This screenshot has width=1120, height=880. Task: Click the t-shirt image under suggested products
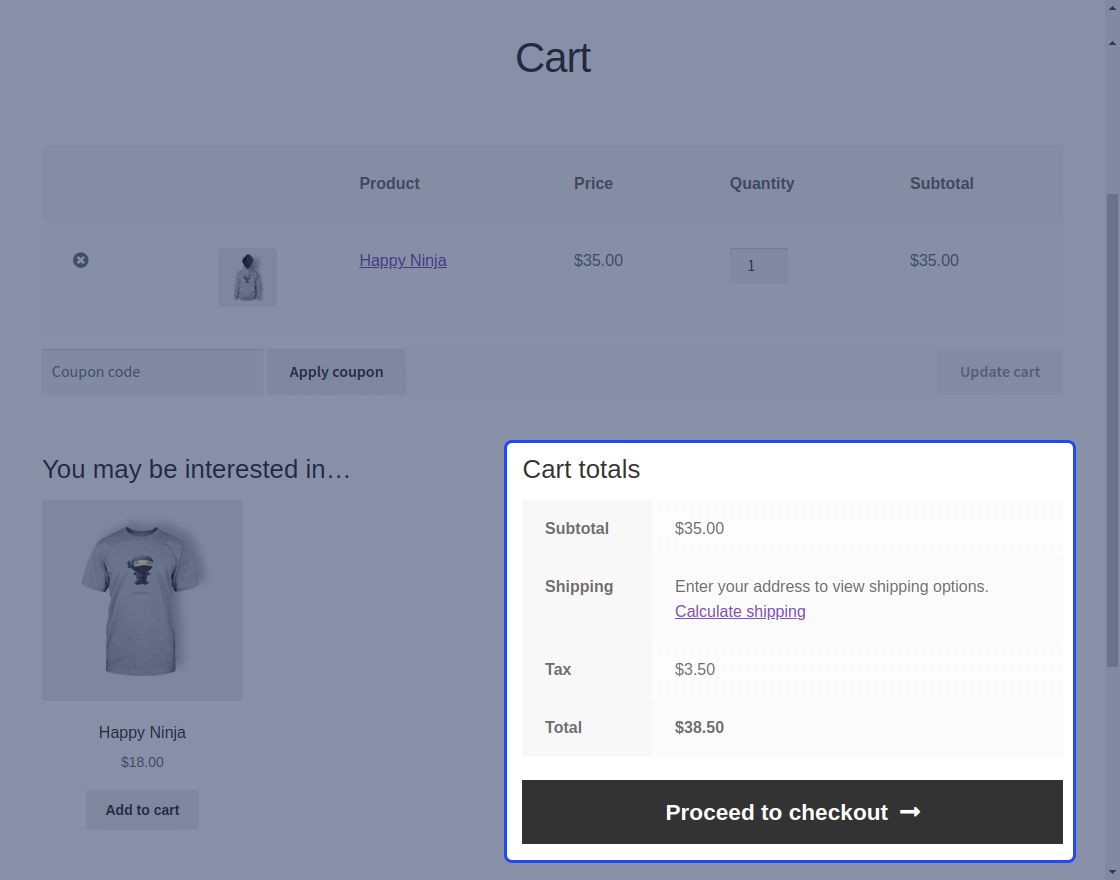(x=142, y=600)
